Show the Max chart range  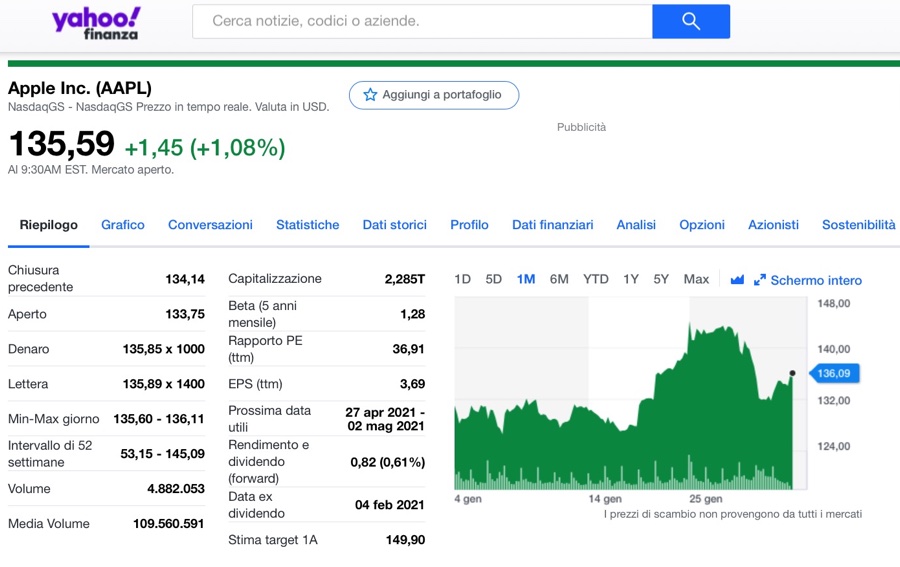click(696, 279)
